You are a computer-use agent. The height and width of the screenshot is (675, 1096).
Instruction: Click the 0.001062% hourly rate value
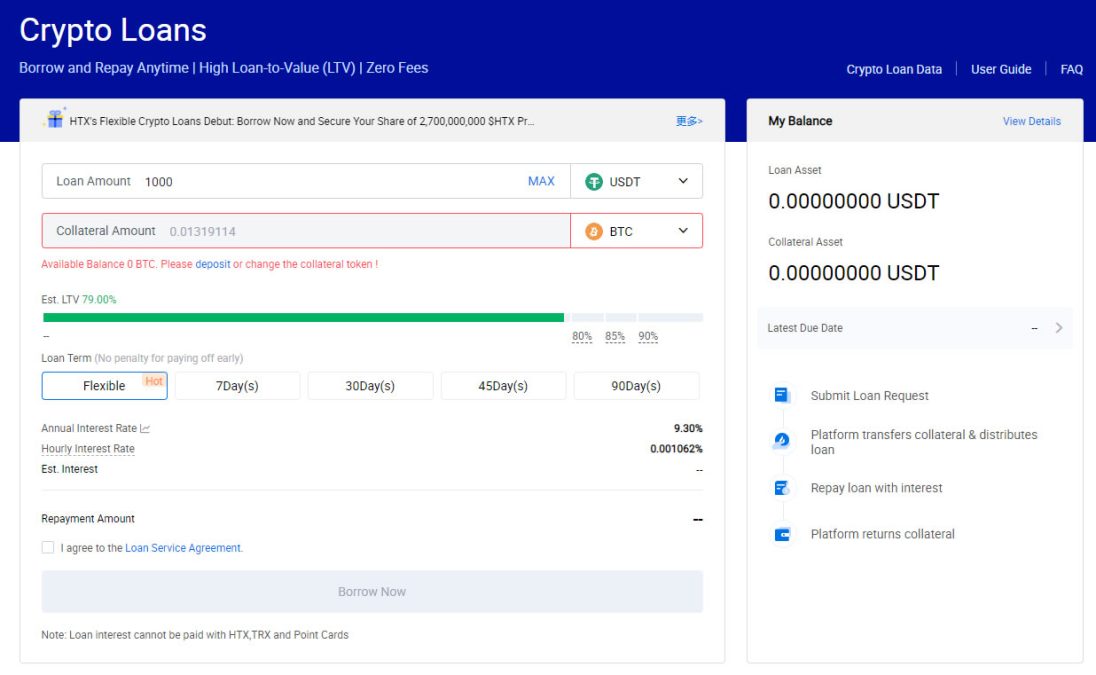point(676,449)
